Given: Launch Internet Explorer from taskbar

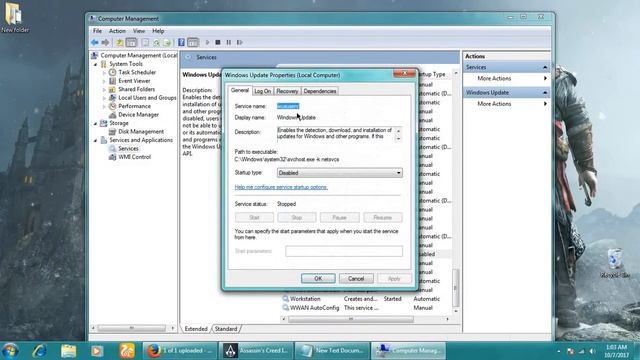Looking at the screenshot, I should (39, 351).
